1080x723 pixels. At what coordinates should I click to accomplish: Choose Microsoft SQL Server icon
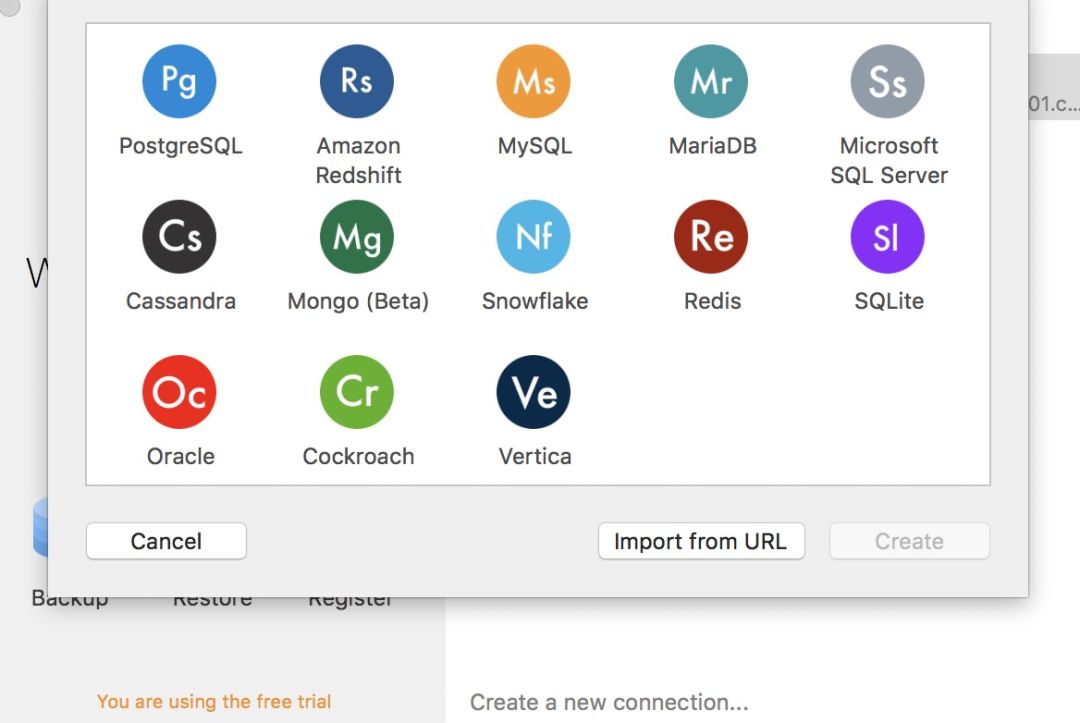click(888, 81)
